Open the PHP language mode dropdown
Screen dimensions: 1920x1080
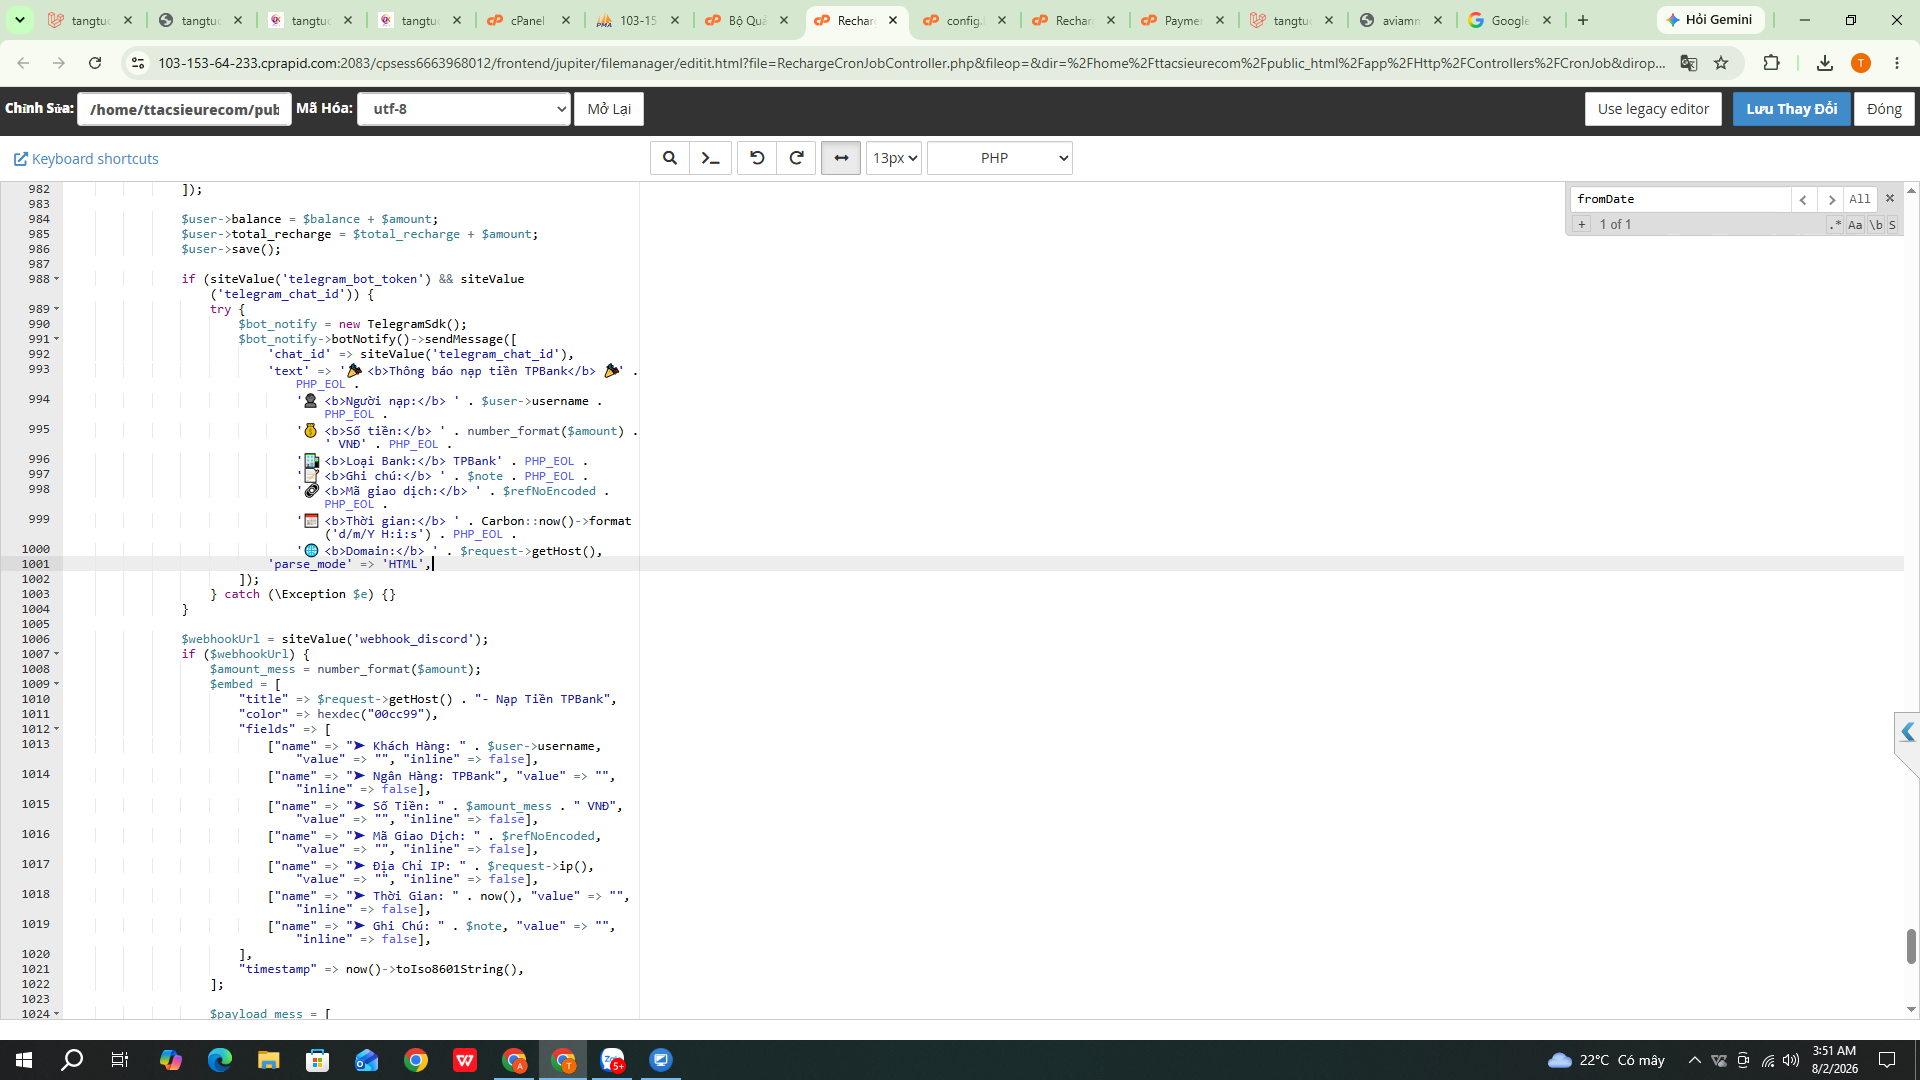click(999, 158)
